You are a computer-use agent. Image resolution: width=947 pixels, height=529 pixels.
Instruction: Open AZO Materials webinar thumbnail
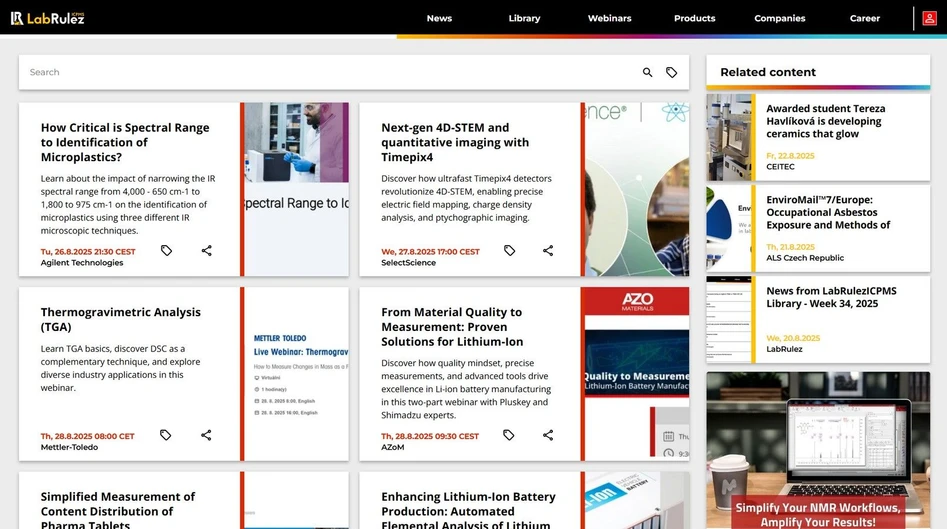tap(637, 374)
